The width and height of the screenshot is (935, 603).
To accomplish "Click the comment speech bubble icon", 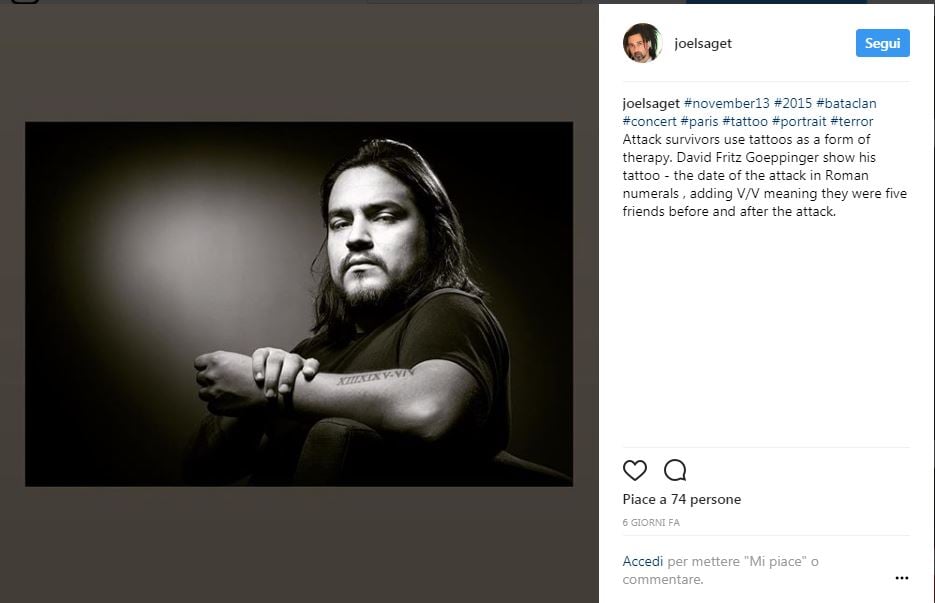I will click(675, 470).
